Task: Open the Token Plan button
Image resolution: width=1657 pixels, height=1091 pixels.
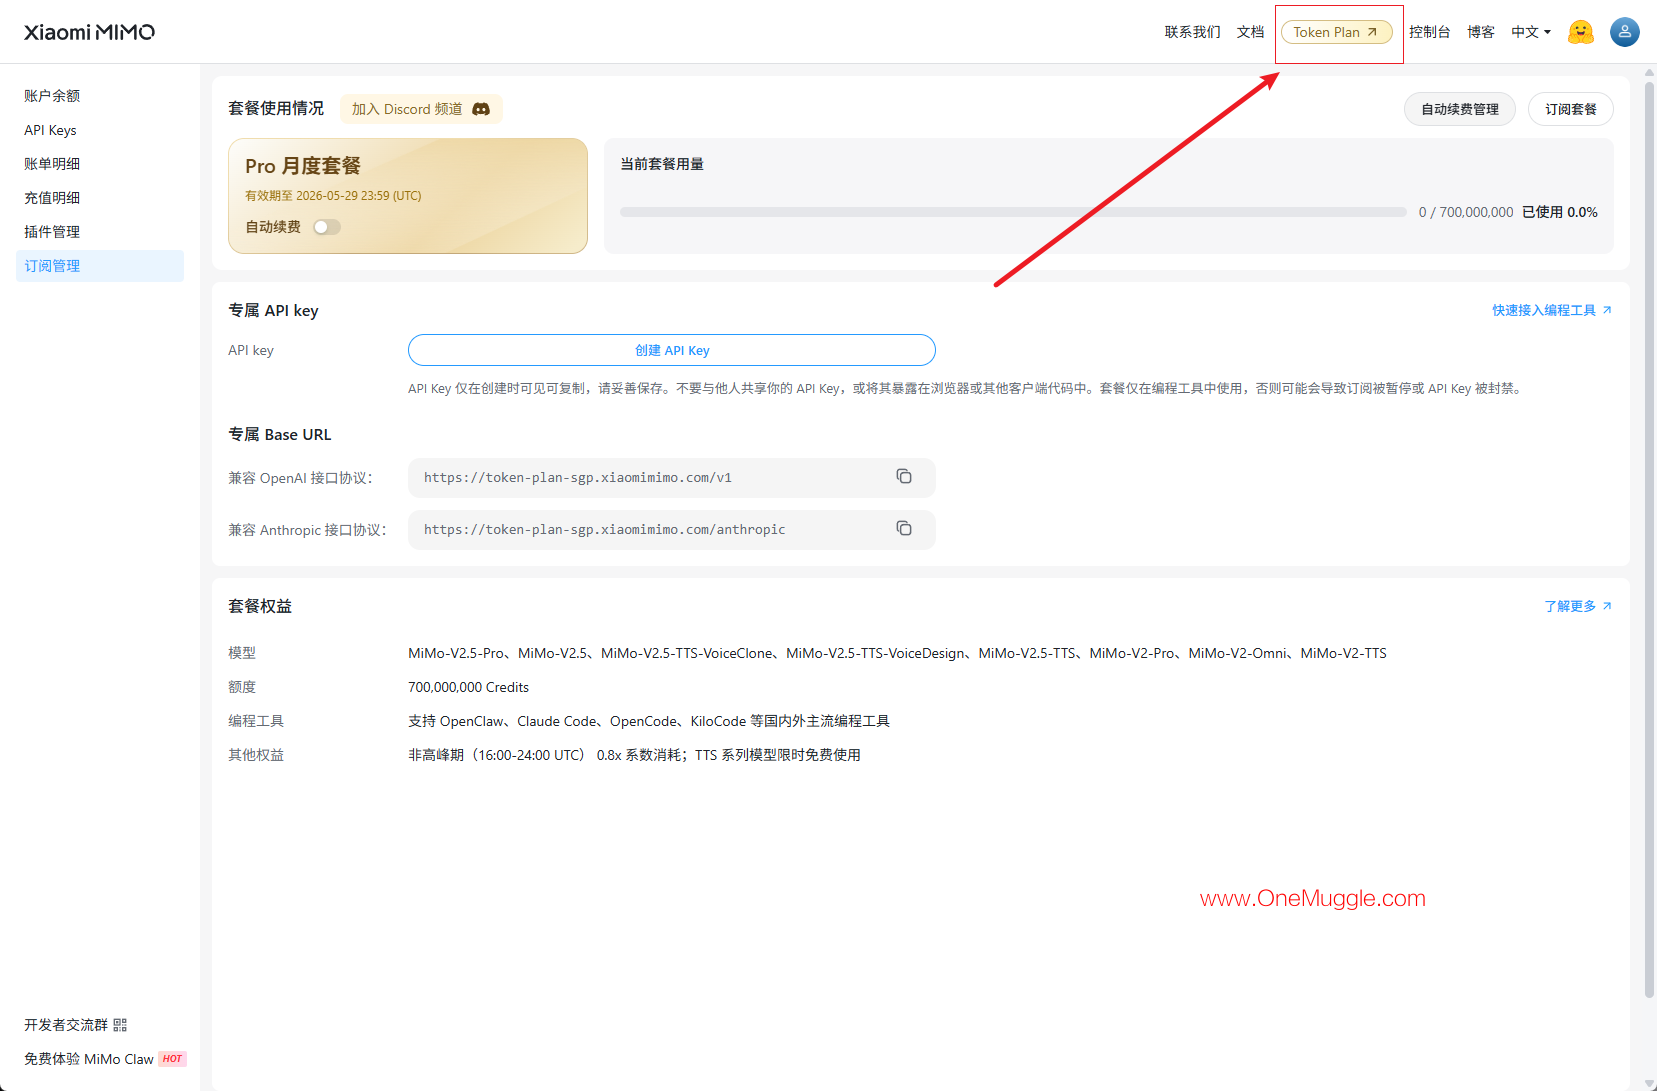Action: tap(1337, 32)
